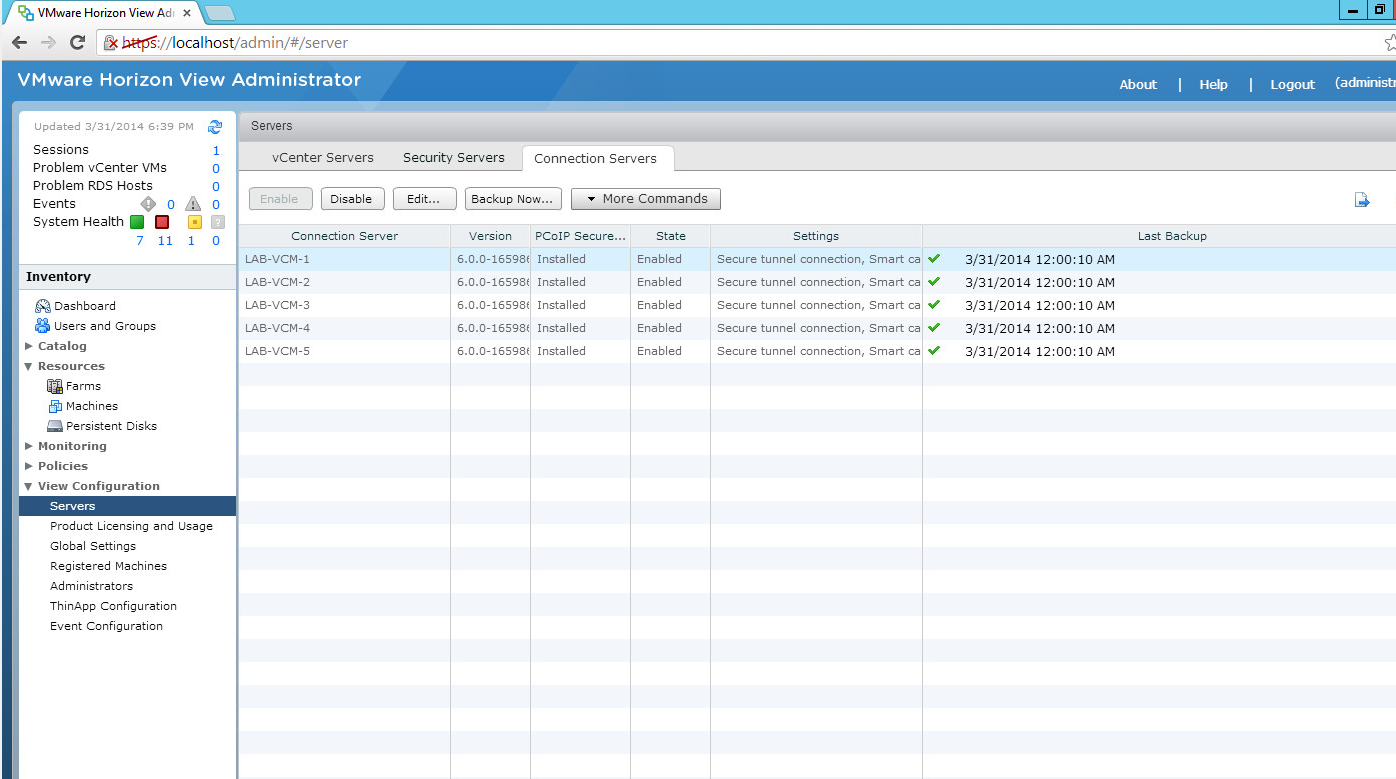Click the green backup checkmark for LAB-VCM-3
Image resolution: width=1396 pixels, height=779 pixels.
point(934,304)
